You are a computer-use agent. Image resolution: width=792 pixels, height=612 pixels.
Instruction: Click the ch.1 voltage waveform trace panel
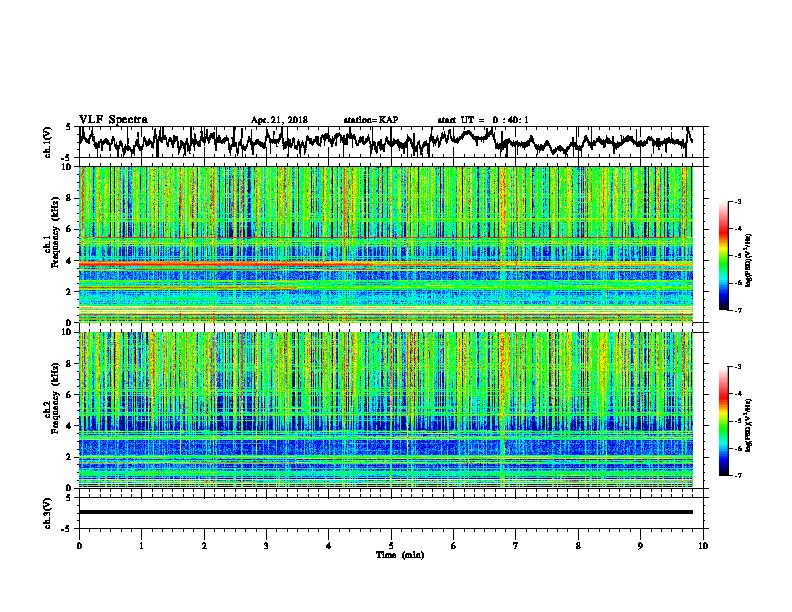click(393, 142)
